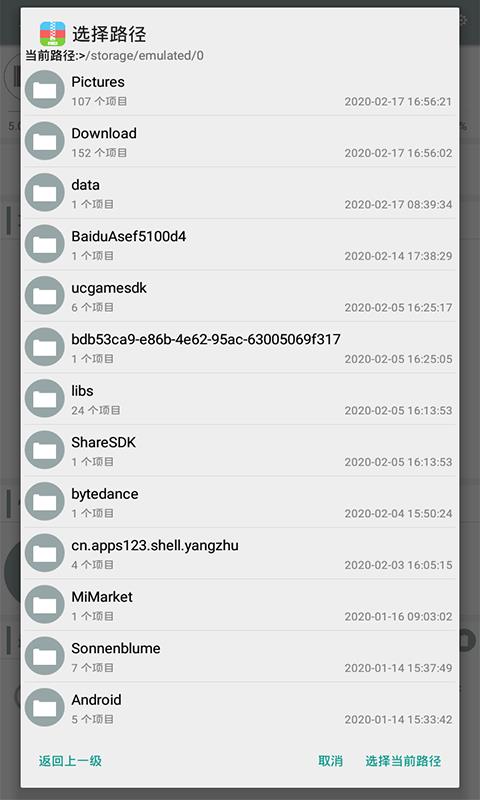
Task: Open the ShareSDK folder icon
Action: point(44,450)
